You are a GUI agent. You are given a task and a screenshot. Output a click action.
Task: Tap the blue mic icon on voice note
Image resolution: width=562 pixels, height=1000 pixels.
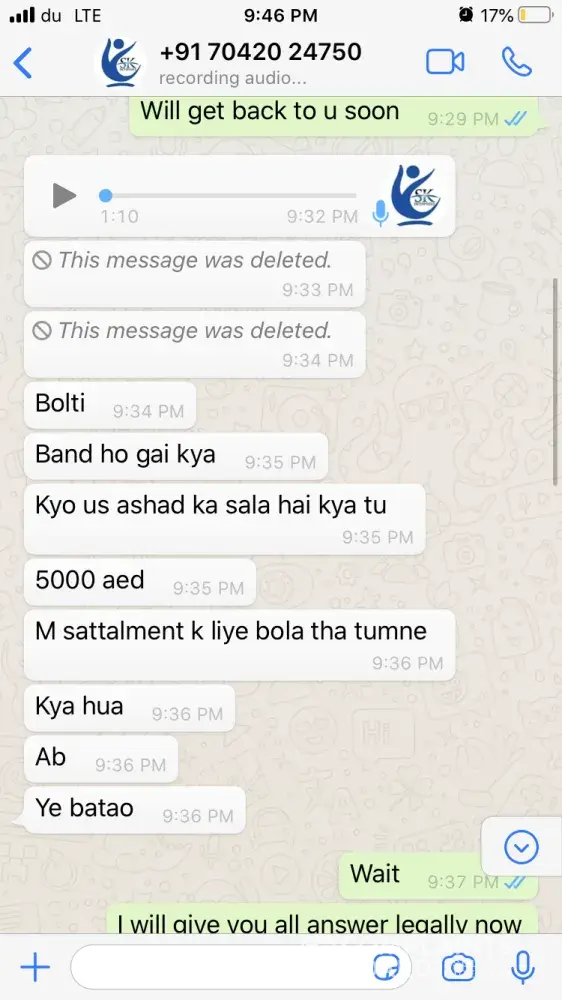point(380,213)
